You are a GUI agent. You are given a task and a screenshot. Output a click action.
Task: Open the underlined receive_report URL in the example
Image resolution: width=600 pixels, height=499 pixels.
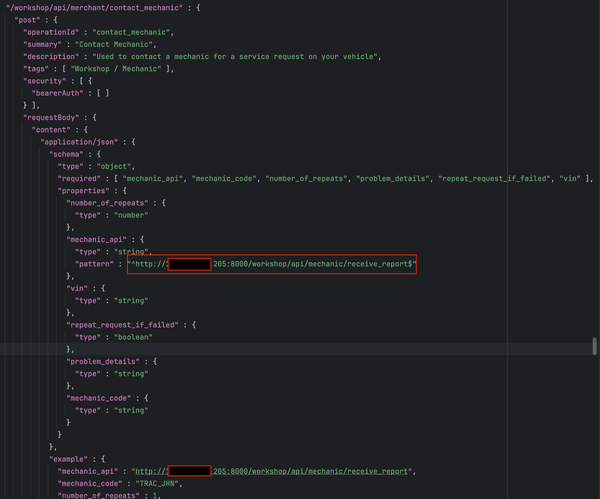click(x=271, y=471)
